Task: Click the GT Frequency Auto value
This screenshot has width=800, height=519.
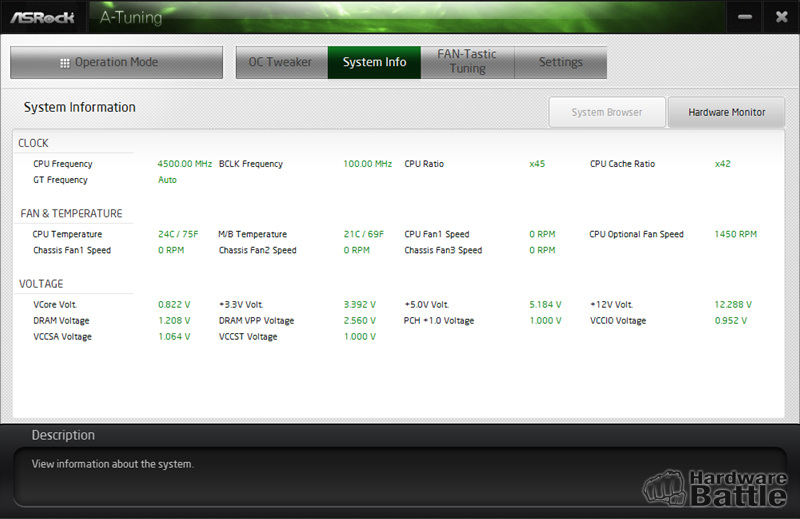Action: pyautogui.click(x=167, y=180)
